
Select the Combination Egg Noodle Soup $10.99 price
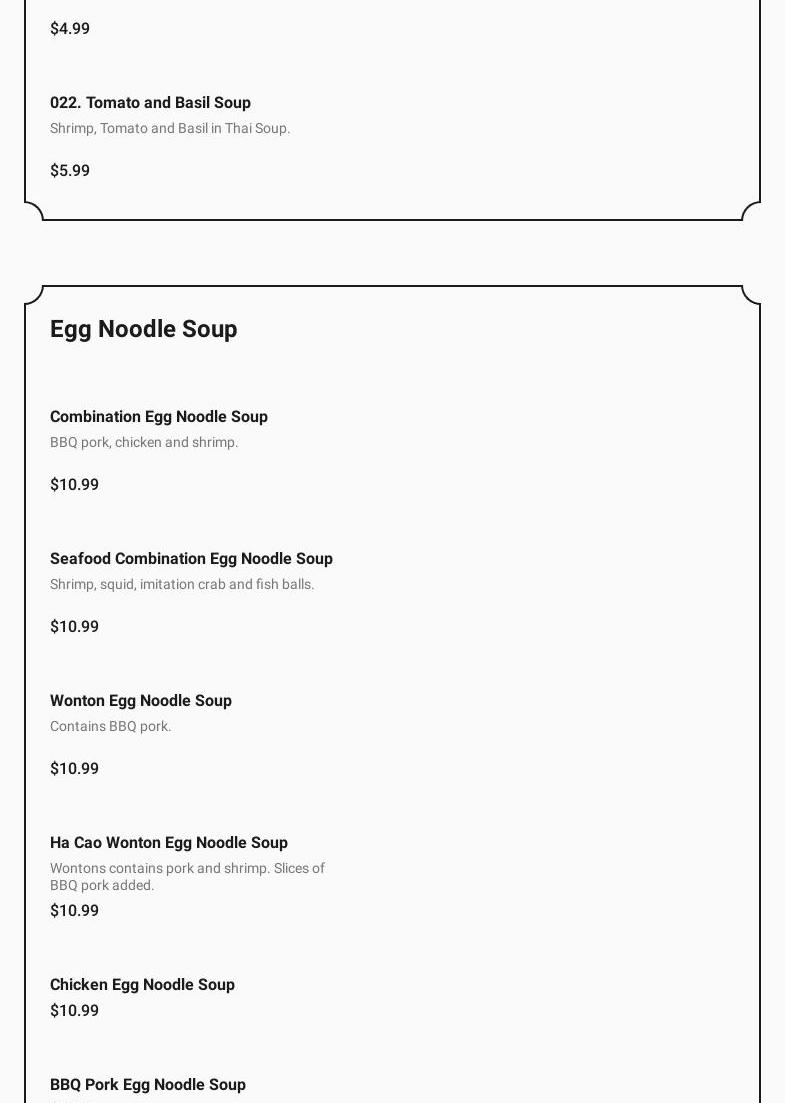point(74,484)
